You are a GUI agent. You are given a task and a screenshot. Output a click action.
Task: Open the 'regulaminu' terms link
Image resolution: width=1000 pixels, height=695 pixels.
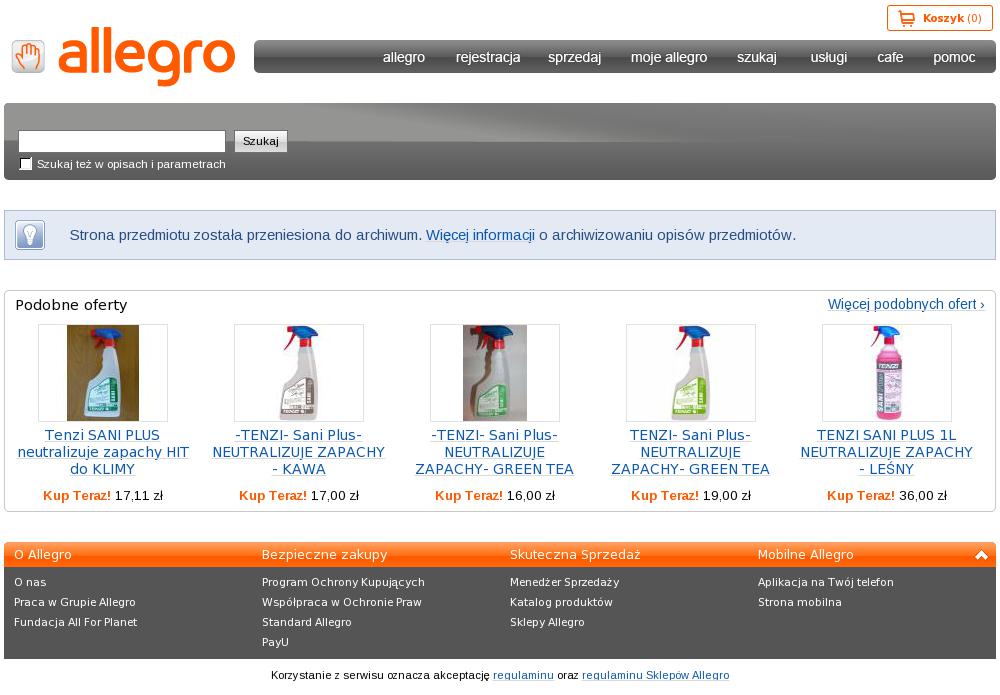pos(523,675)
